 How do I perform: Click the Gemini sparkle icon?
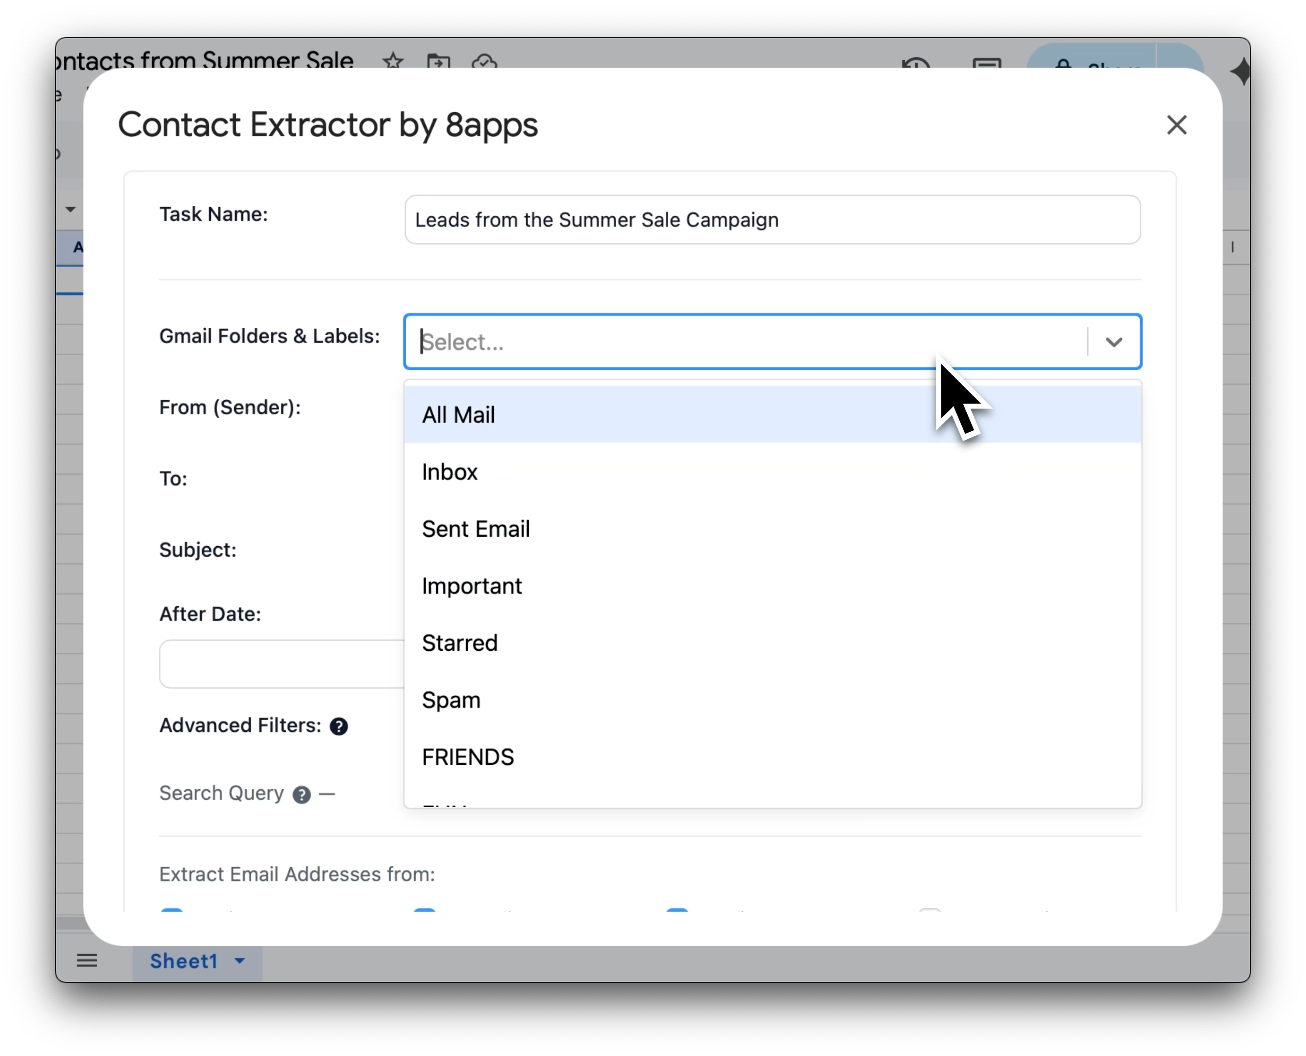1240,72
